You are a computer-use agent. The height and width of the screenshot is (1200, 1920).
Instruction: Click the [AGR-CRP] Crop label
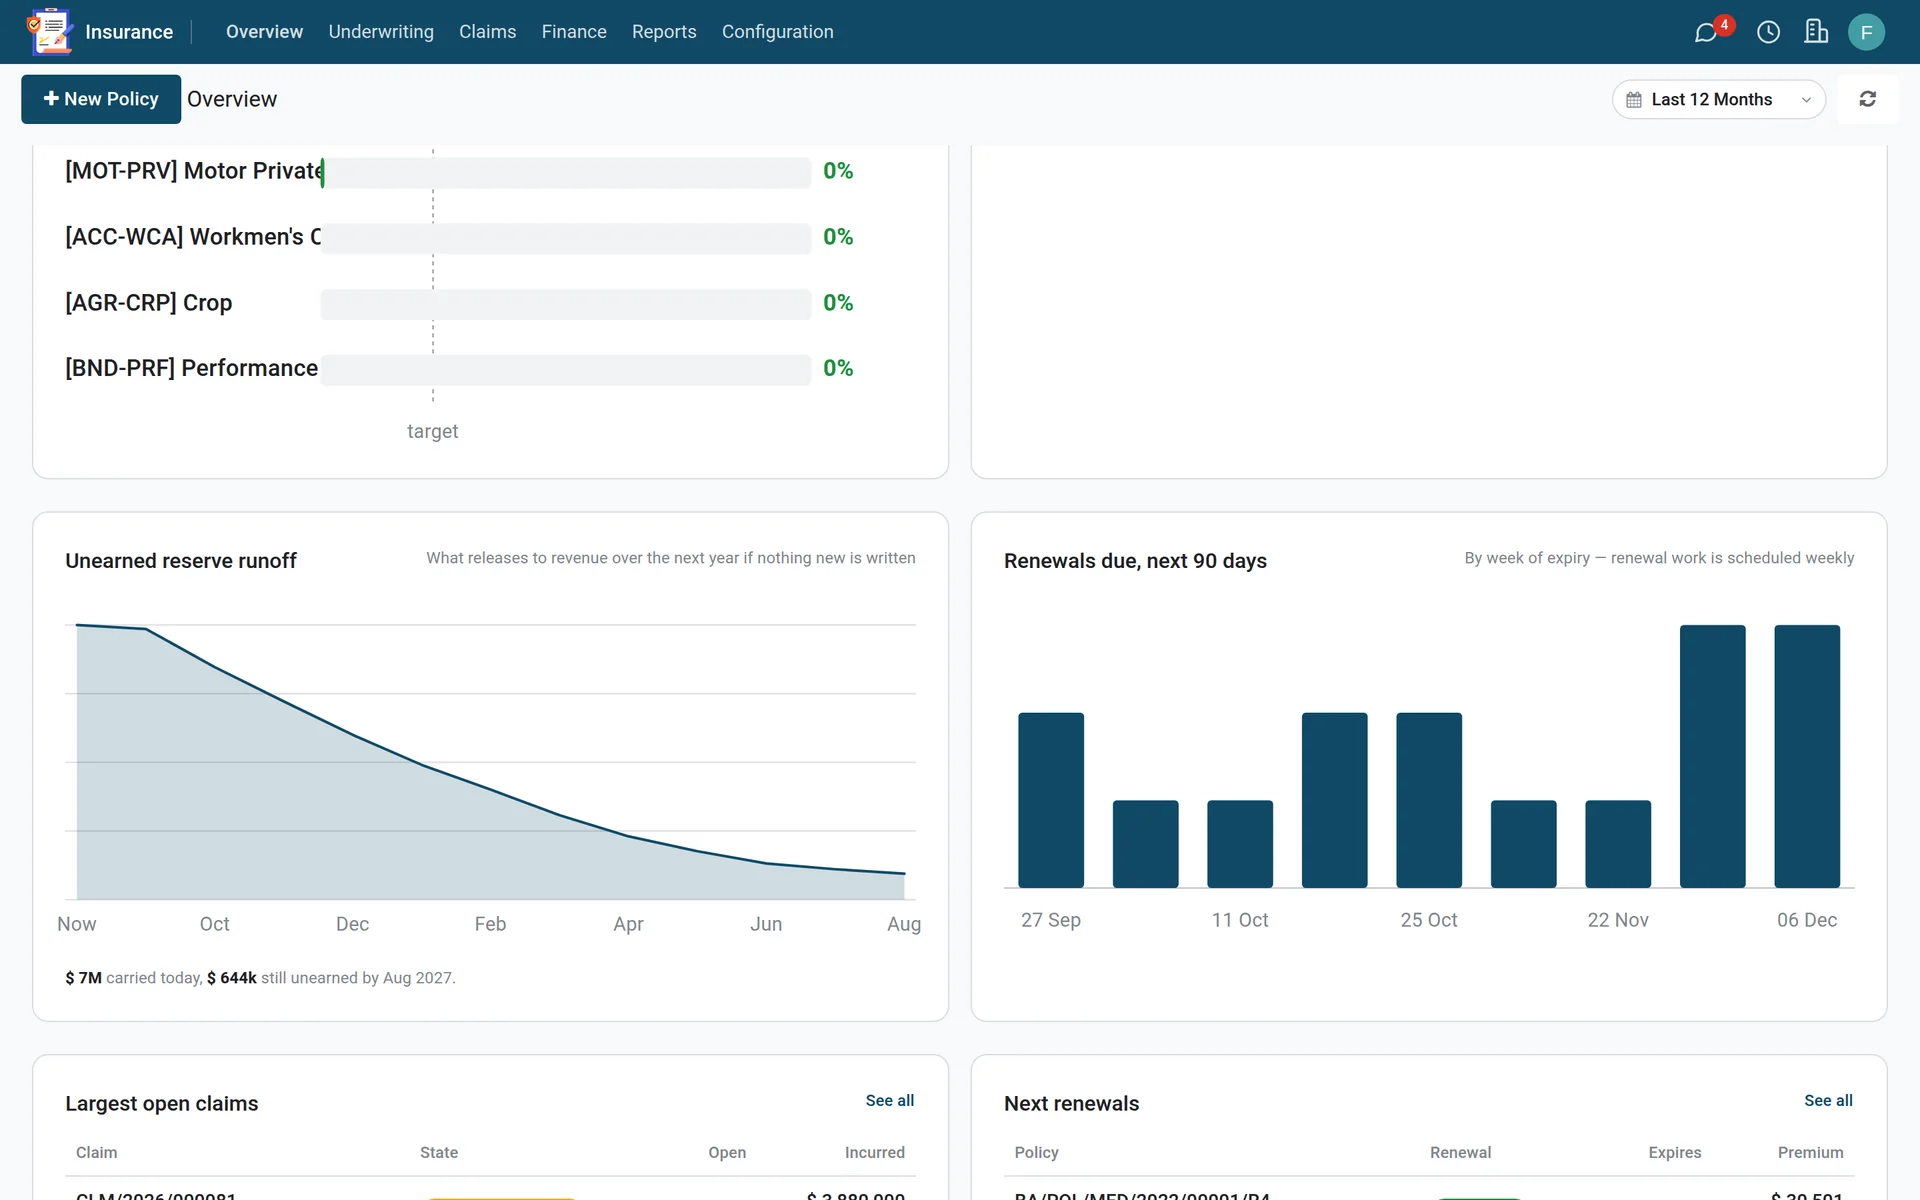coord(149,303)
